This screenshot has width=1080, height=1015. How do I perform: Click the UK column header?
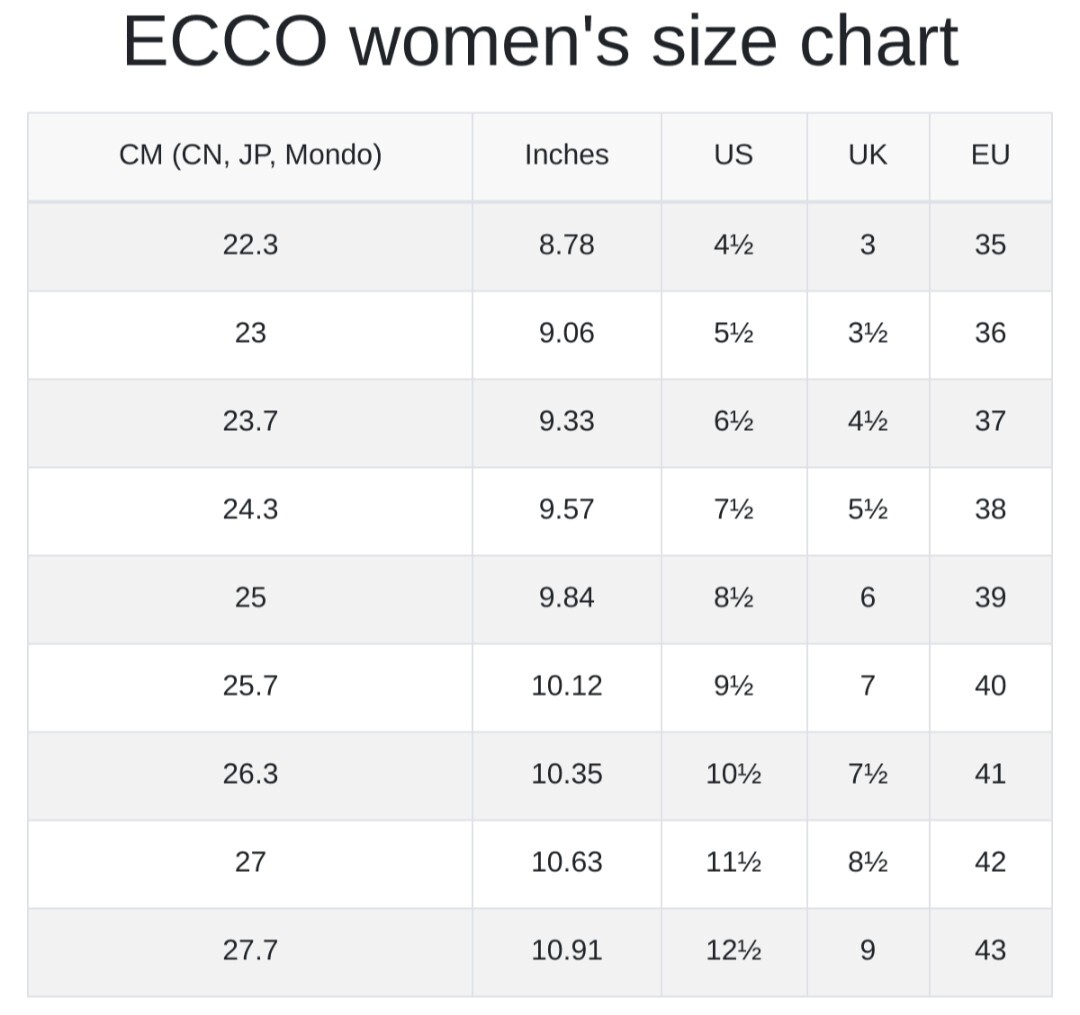pyautogui.click(x=867, y=155)
